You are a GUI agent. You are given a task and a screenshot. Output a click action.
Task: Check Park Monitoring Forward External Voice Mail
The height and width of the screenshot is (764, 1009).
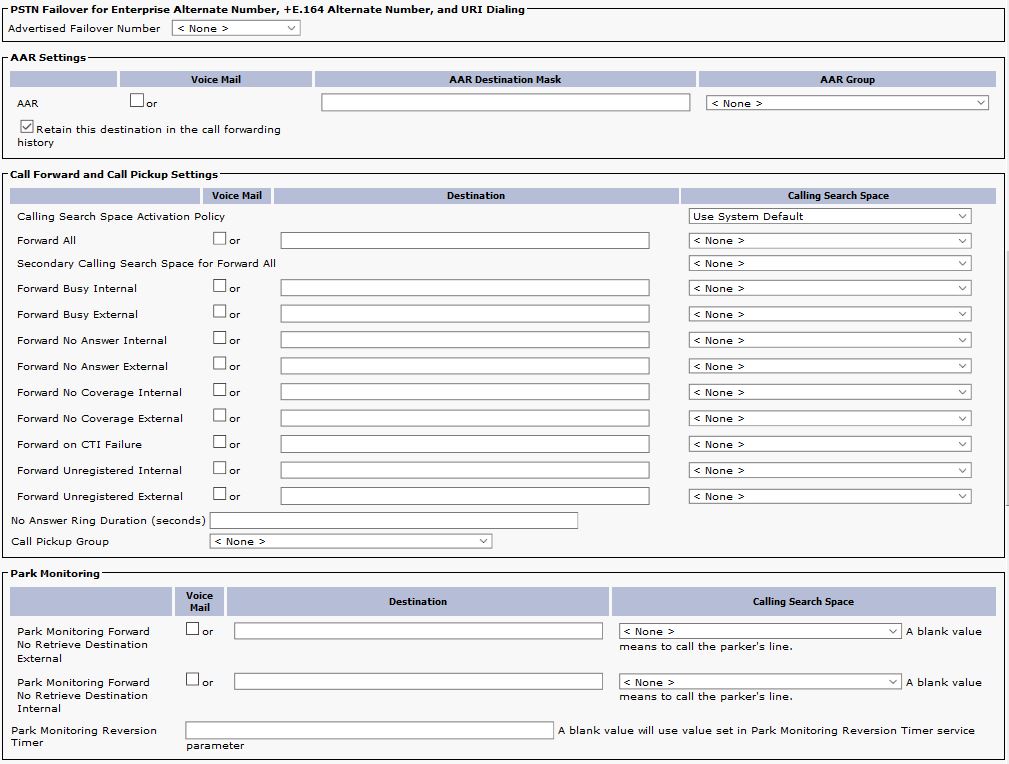pyautogui.click(x=193, y=630)
